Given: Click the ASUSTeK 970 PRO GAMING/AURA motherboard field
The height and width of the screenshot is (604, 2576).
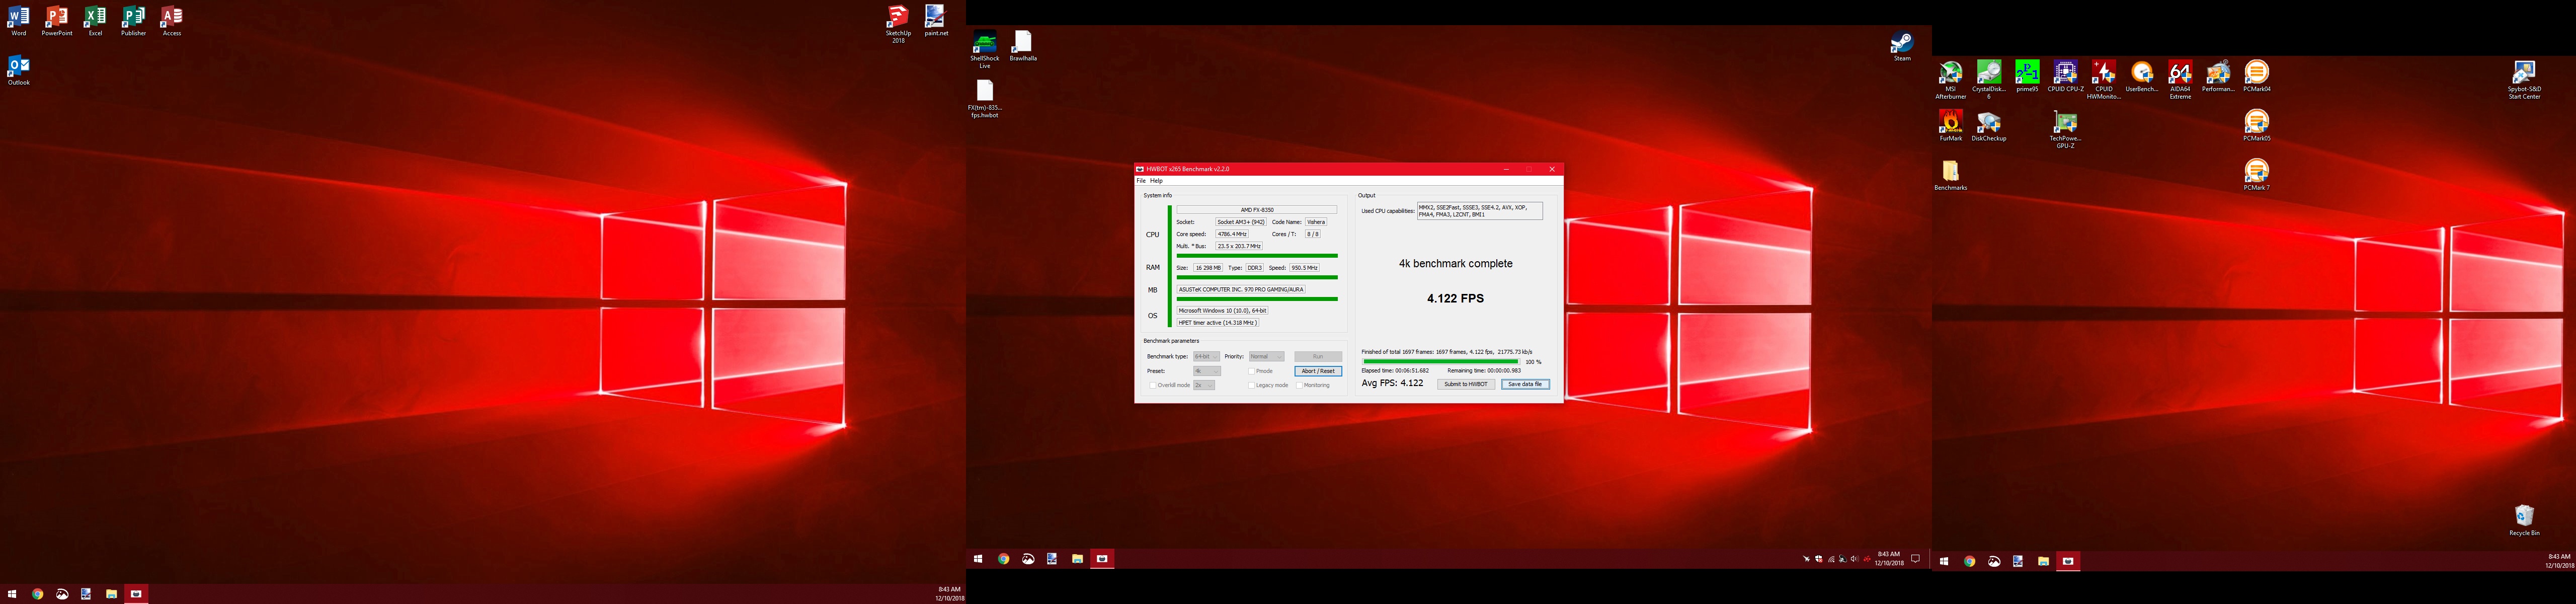Looking at the screenshot, I should (1241, 289).
